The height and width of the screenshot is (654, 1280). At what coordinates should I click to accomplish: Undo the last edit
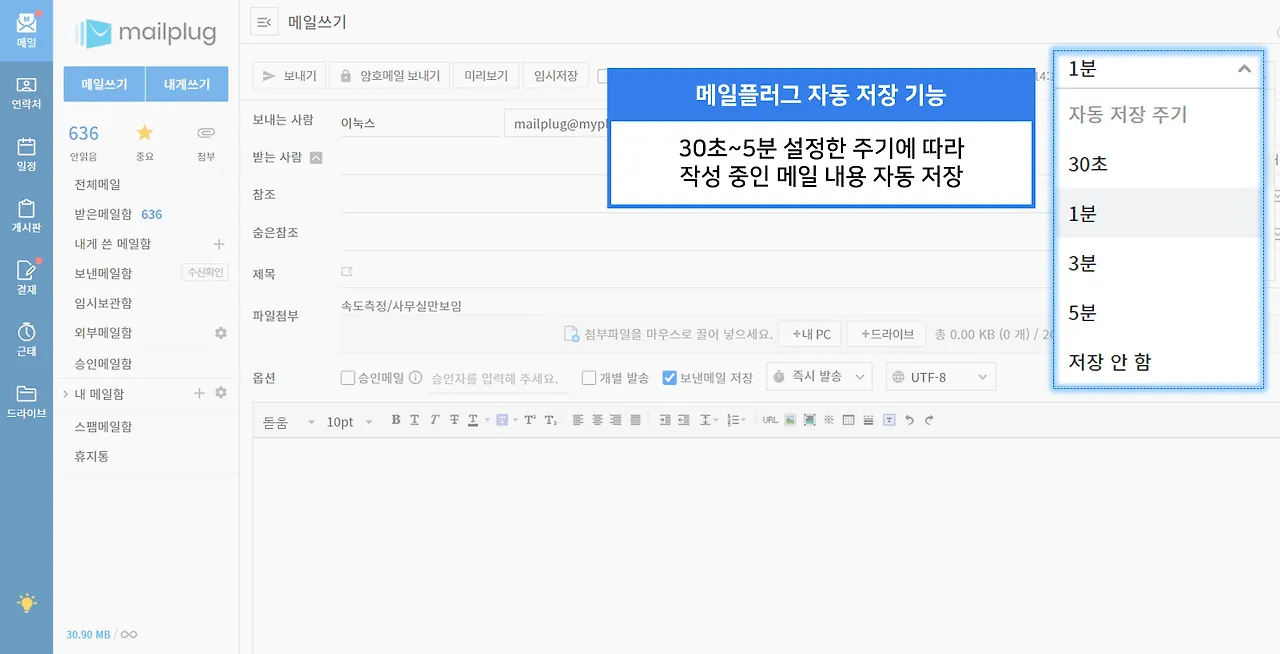909,420
